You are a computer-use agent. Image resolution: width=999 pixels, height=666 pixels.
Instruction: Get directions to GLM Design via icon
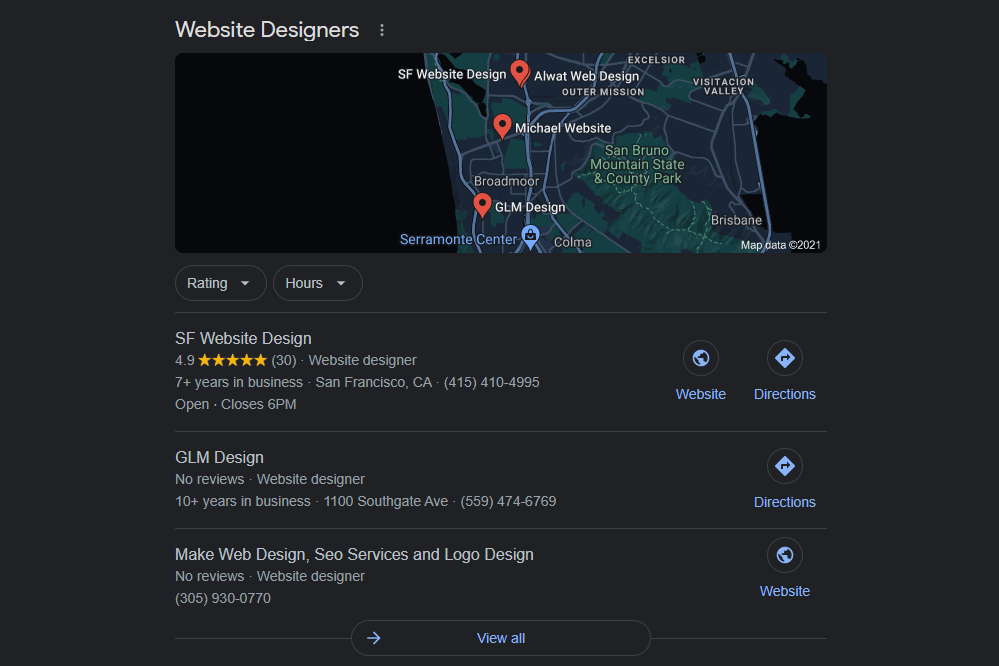(785, 466)
